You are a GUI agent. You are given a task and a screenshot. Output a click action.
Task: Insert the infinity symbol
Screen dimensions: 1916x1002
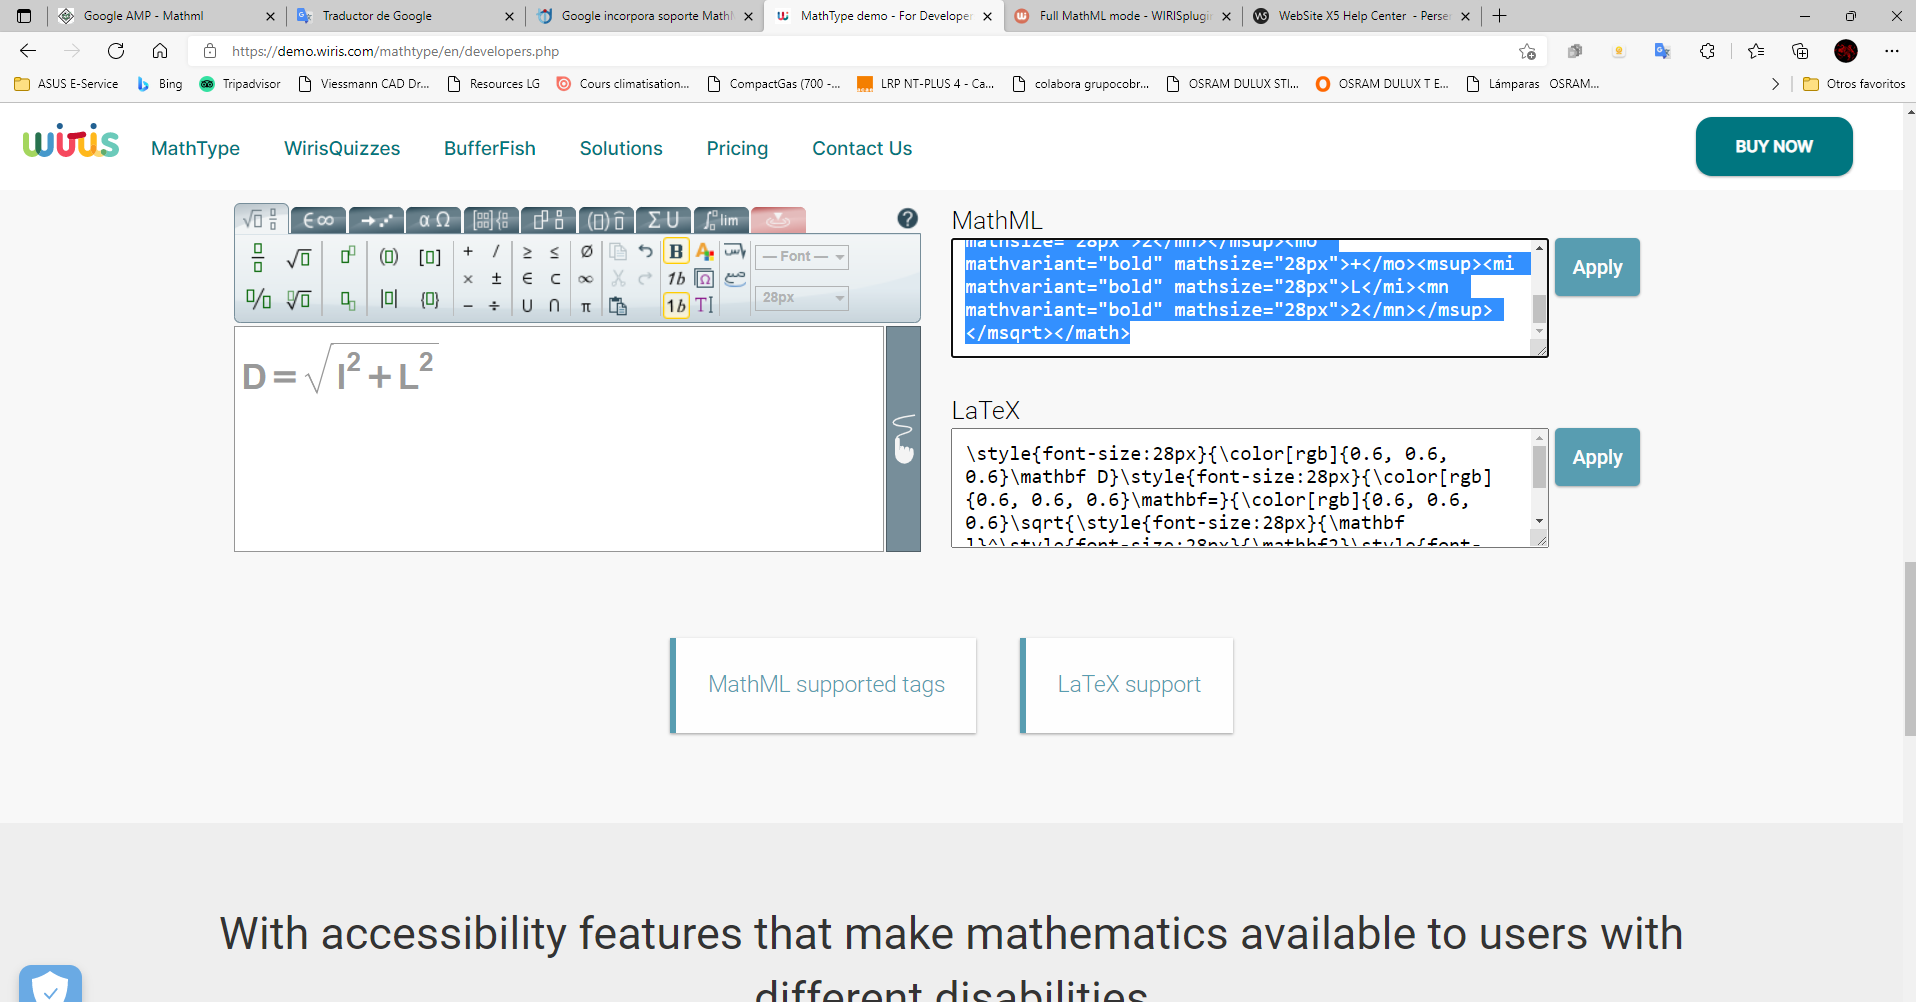click(x=586, y=279)
